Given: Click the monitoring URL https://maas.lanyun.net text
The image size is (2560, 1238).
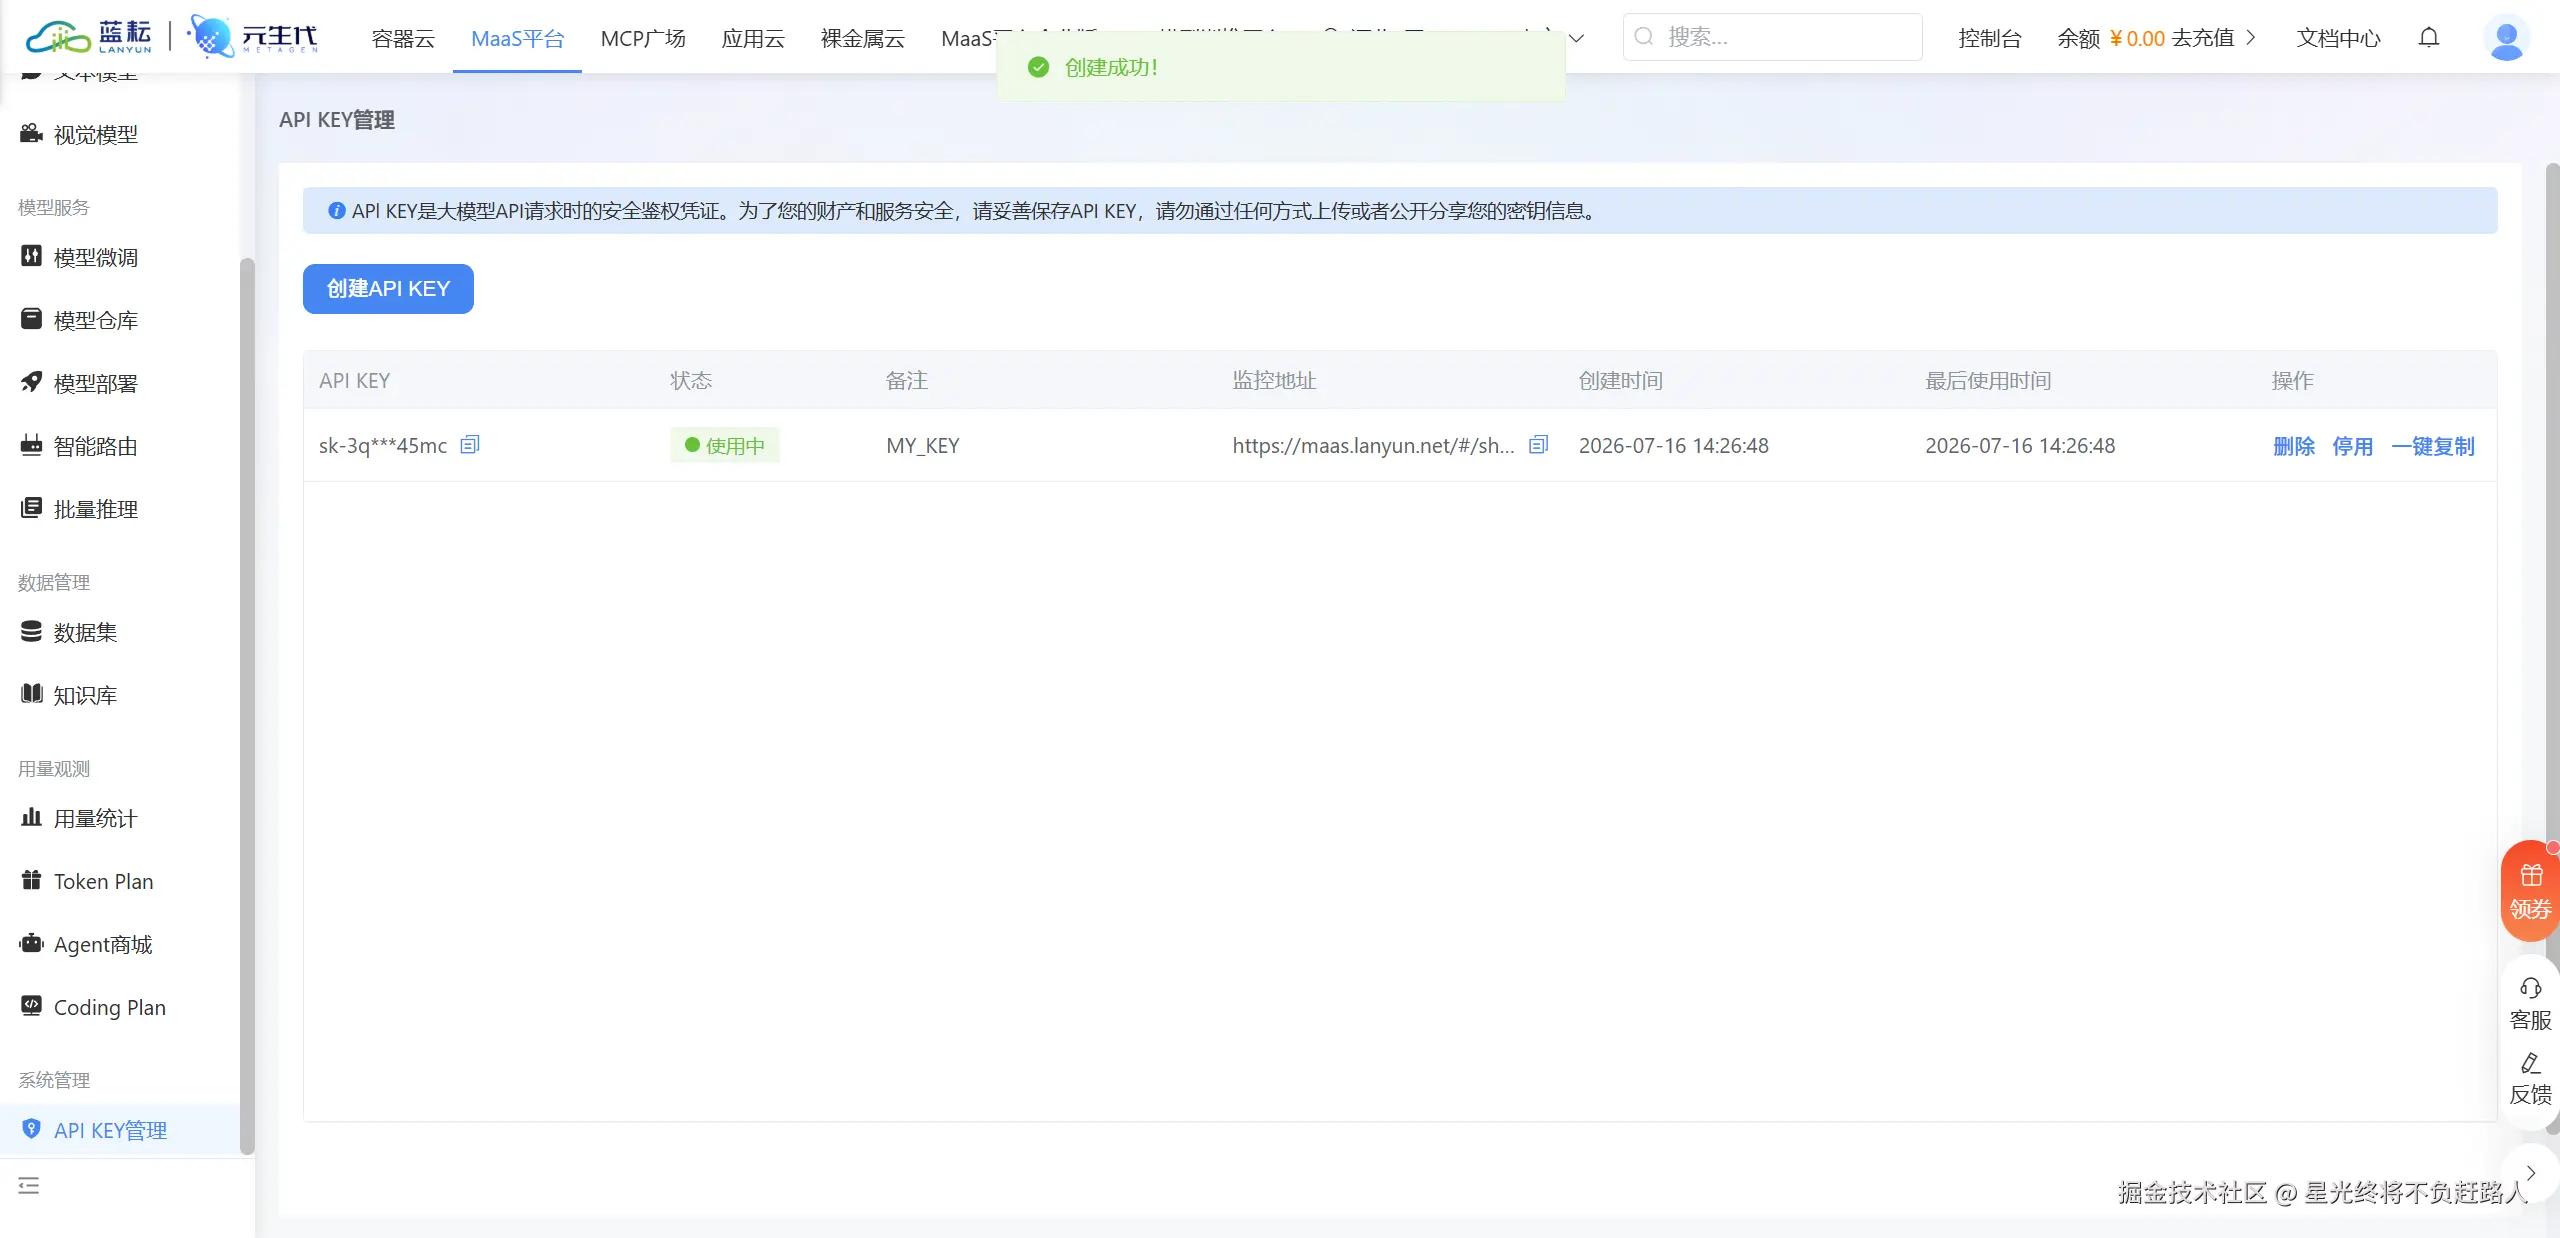Looking at the screenshot, I should (1373, 446).
